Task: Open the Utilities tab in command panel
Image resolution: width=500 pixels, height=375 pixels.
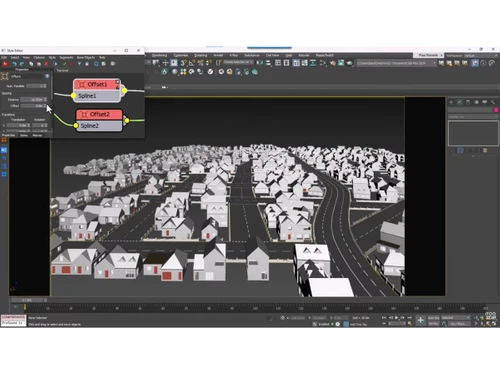Action: [493, 102]
